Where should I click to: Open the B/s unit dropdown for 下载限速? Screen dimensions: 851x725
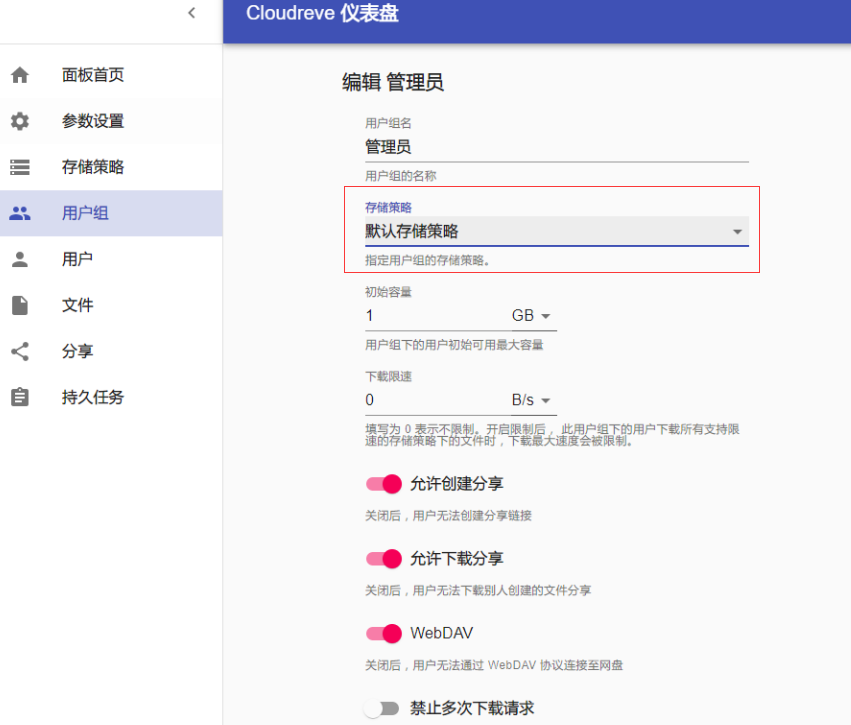tap(532, 400)
